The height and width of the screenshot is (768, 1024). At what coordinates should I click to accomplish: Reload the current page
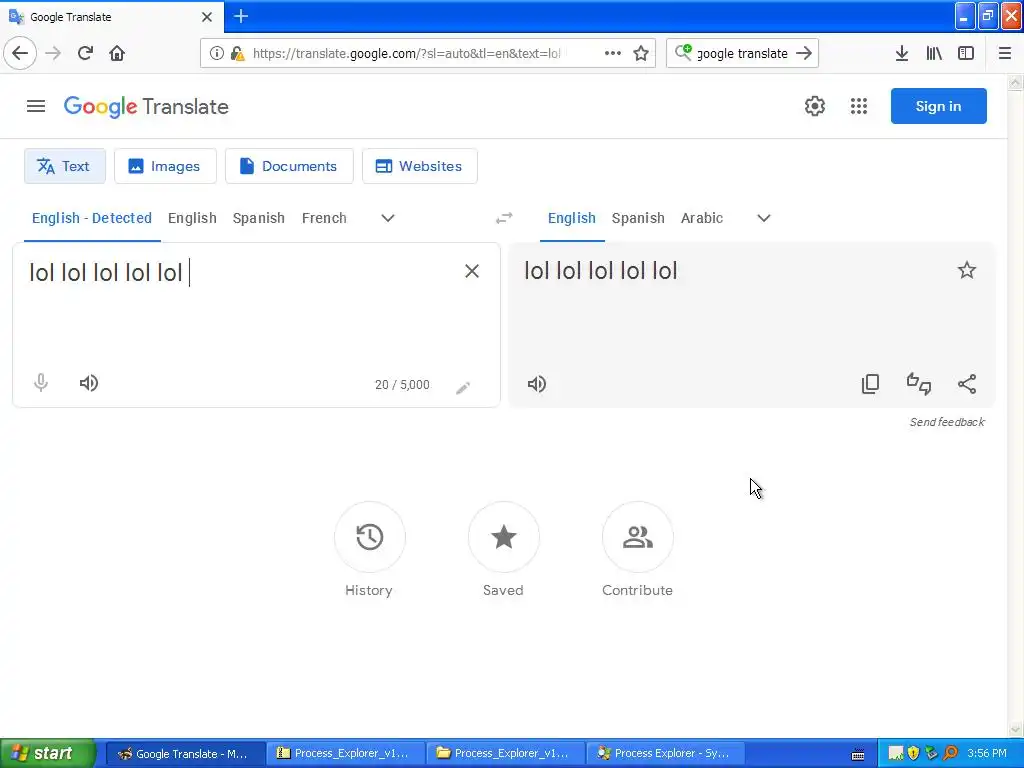click(85, 53)
